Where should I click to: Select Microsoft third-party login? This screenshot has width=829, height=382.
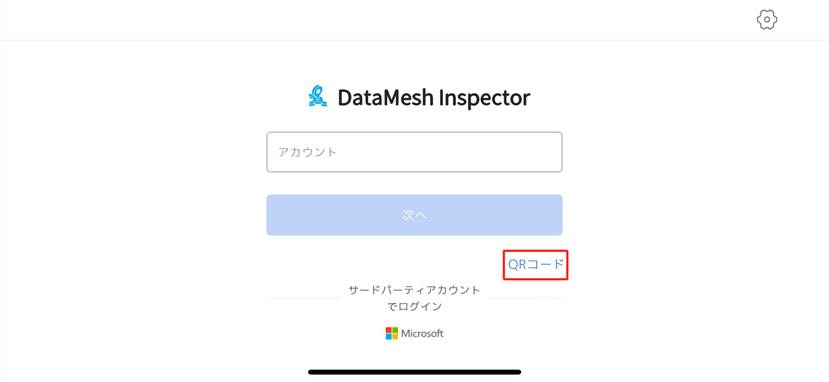click(x=414, y=333)
